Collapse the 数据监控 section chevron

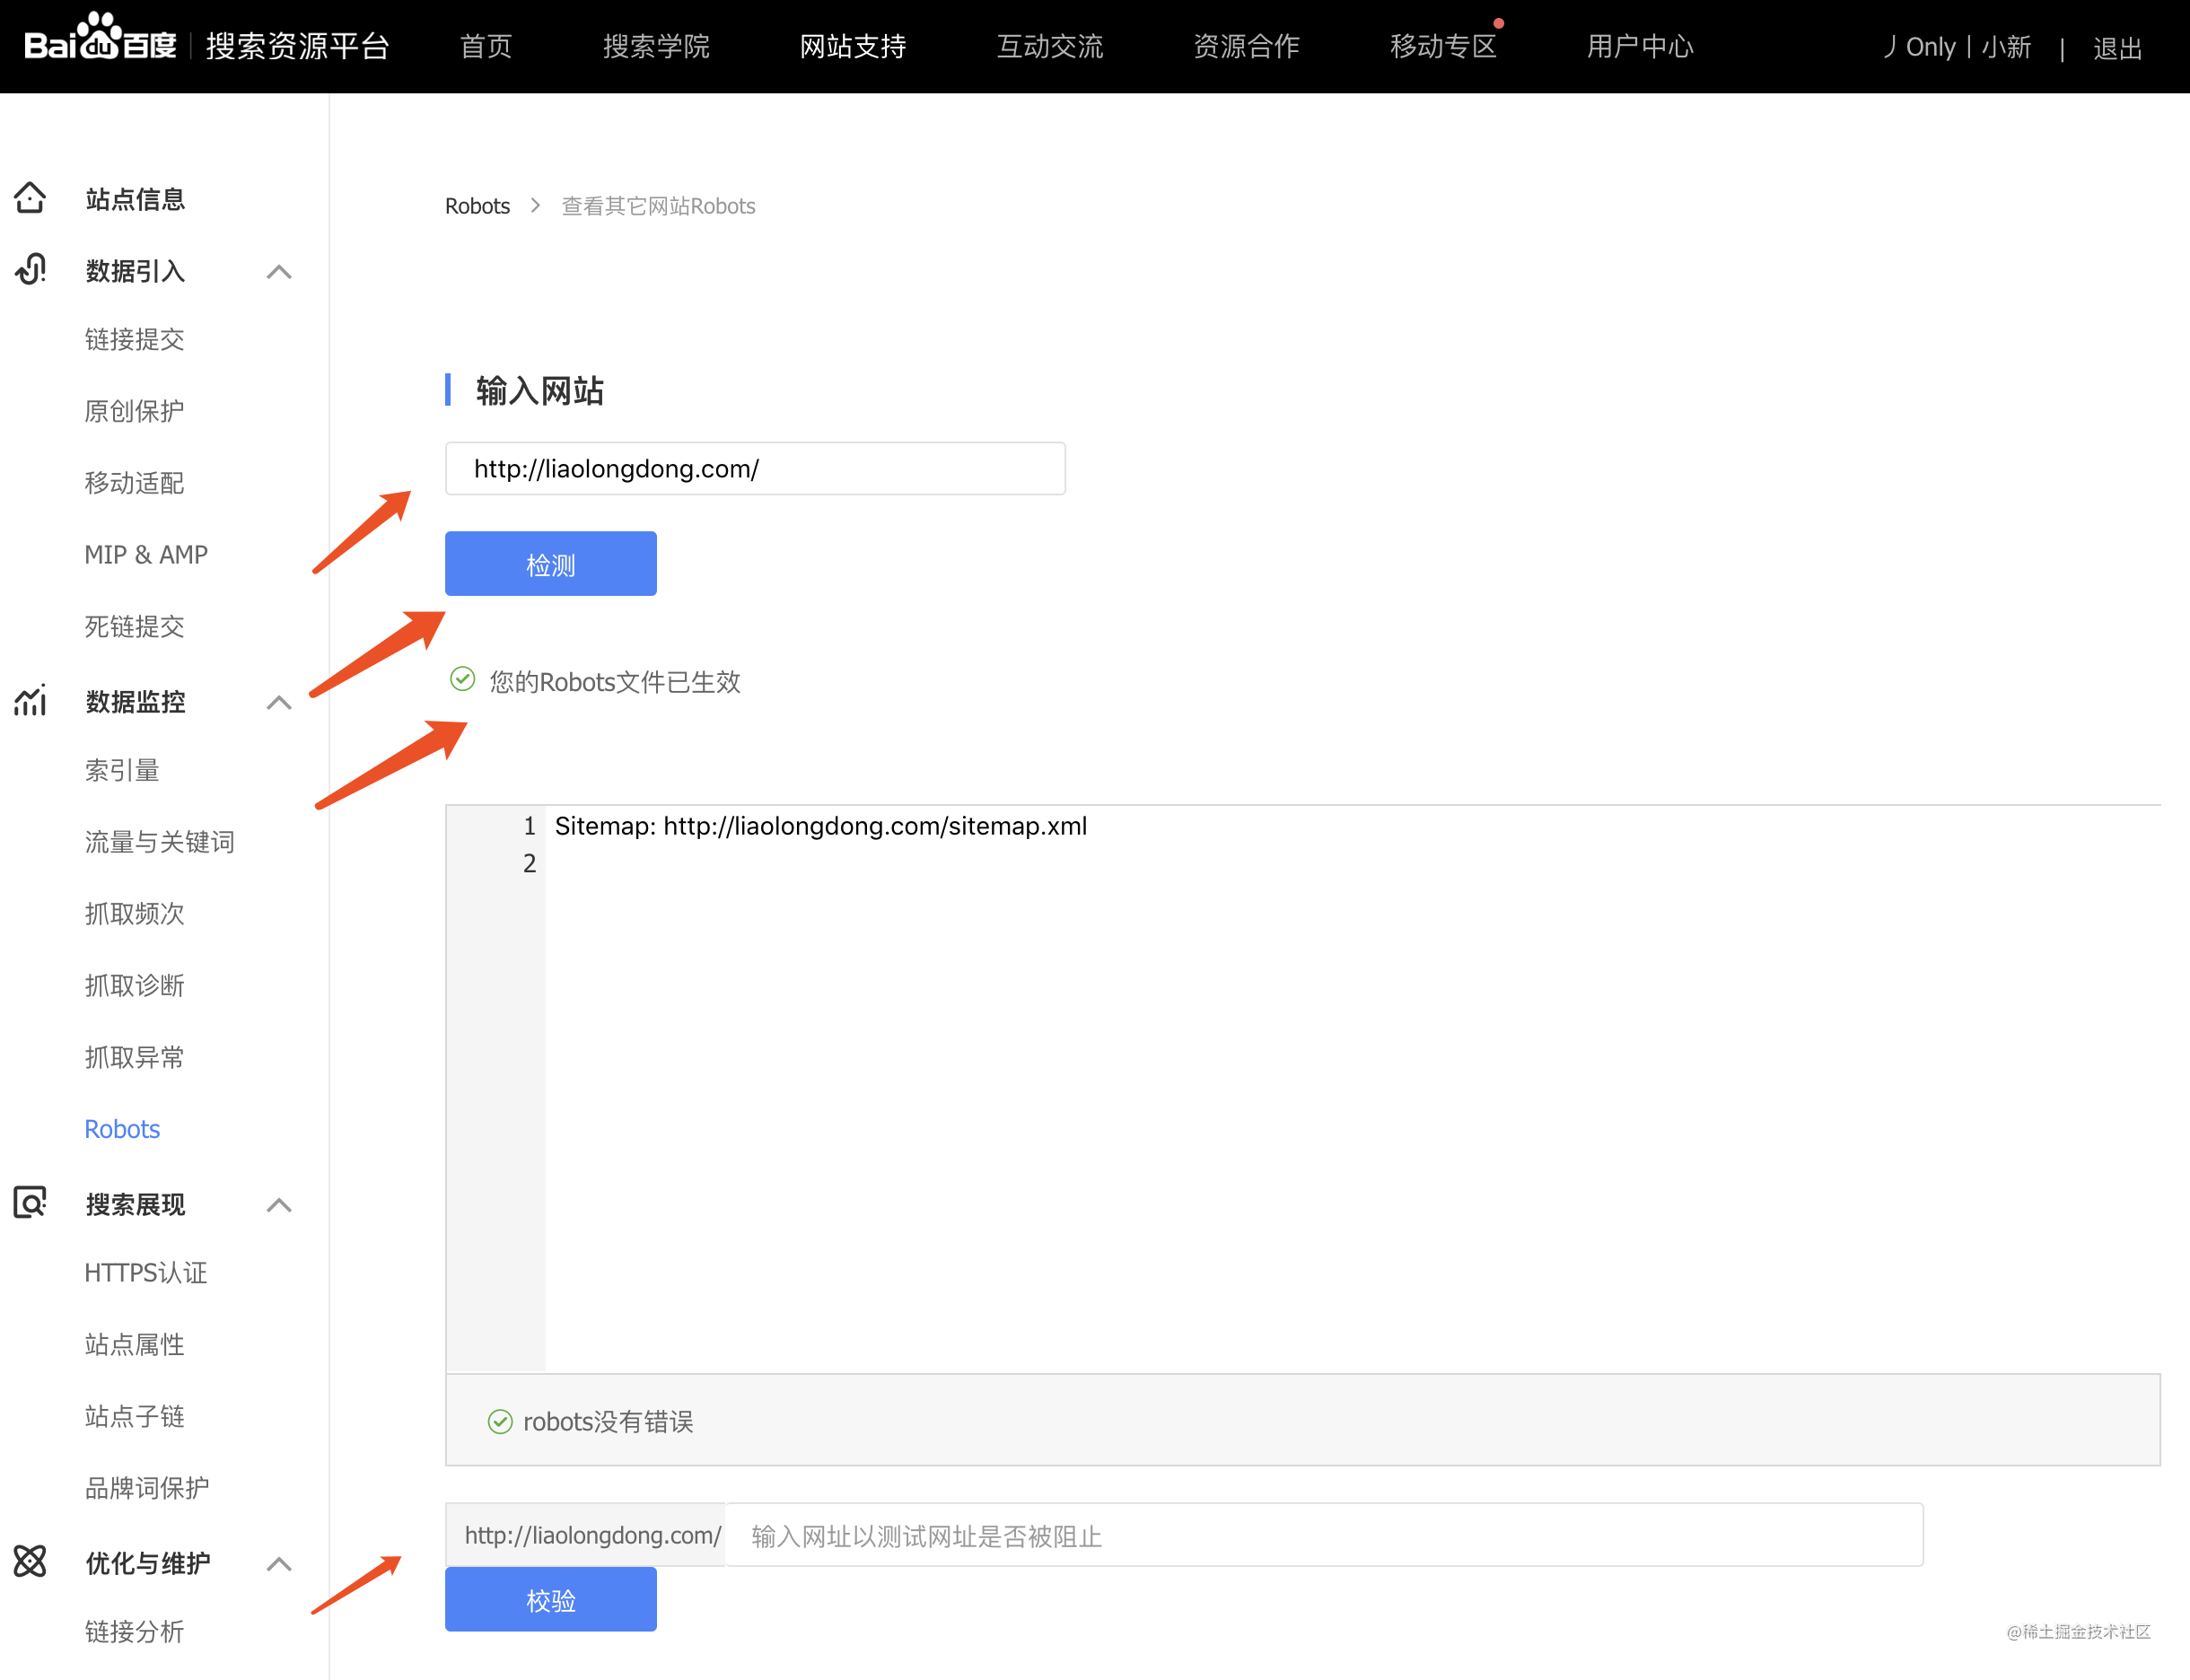pos(279,702)
